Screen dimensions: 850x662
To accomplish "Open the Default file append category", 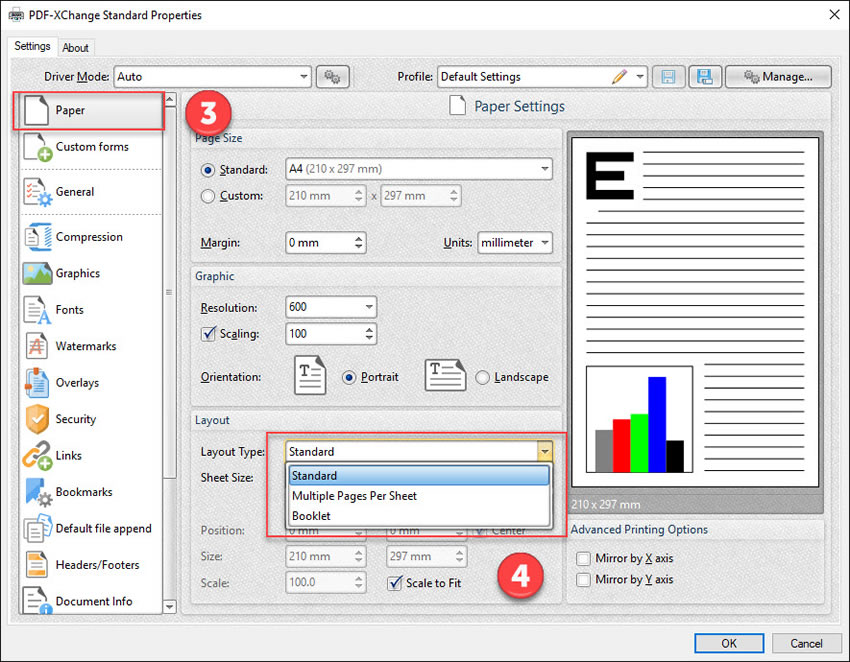I will (x=89, y=529).
